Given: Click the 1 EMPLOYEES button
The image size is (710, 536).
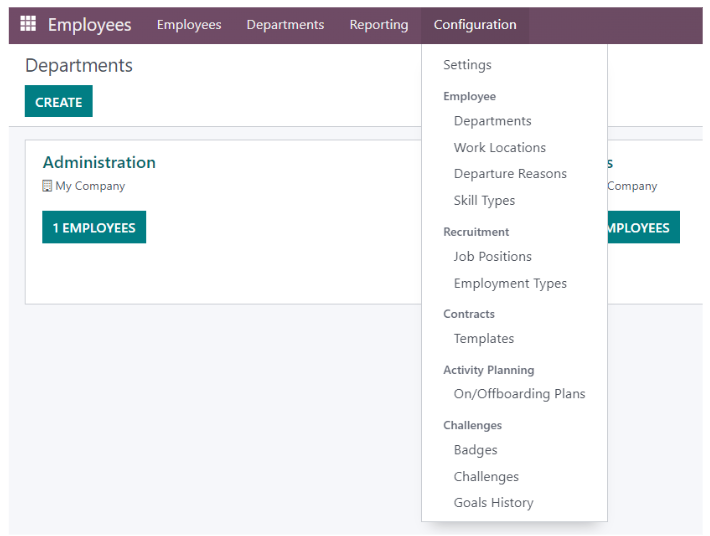Looking at the screenshot, I should tap(94, 227).
